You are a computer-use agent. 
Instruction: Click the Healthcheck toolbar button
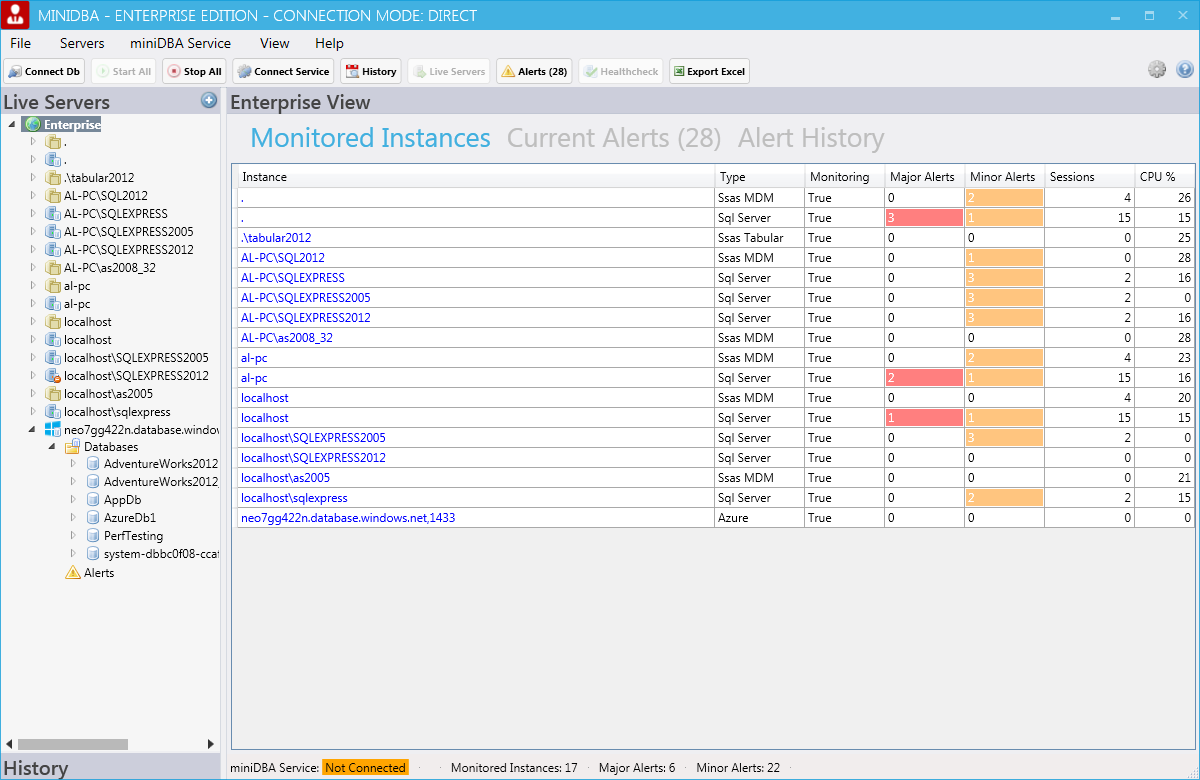[621, 72]
